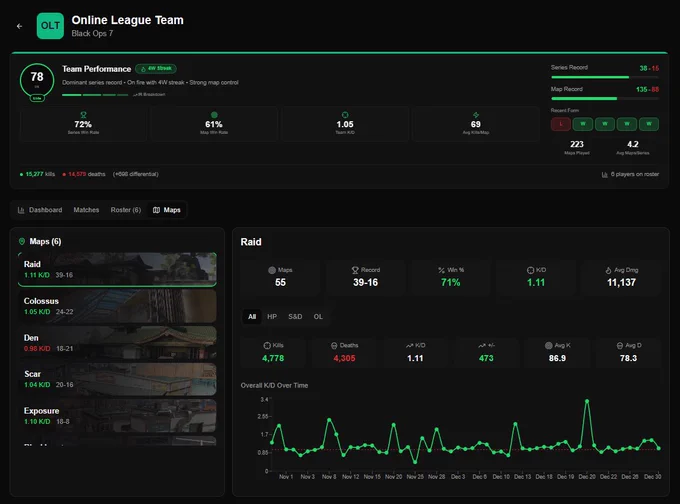Click the 4,305 Deaths value
This screenshot has height=504, width=680.
tap(344, 358)
